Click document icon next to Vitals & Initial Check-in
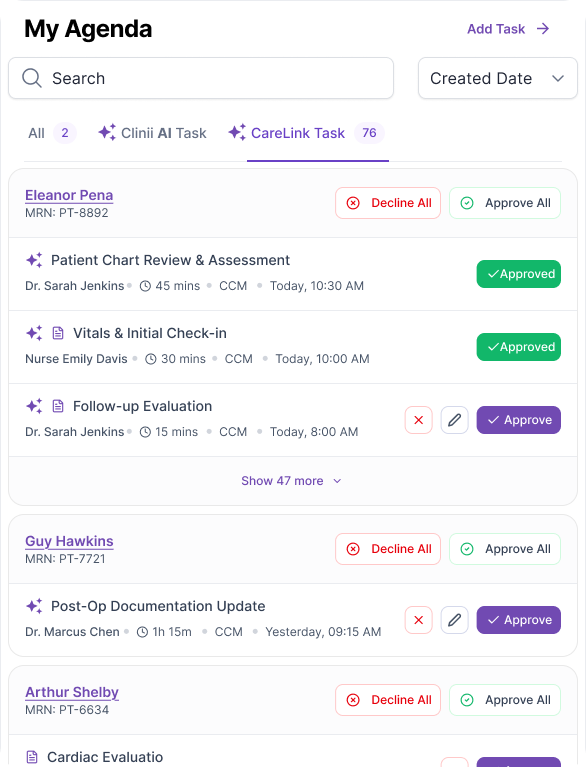Viewport: 586px width, 770px height. point(58,333)
